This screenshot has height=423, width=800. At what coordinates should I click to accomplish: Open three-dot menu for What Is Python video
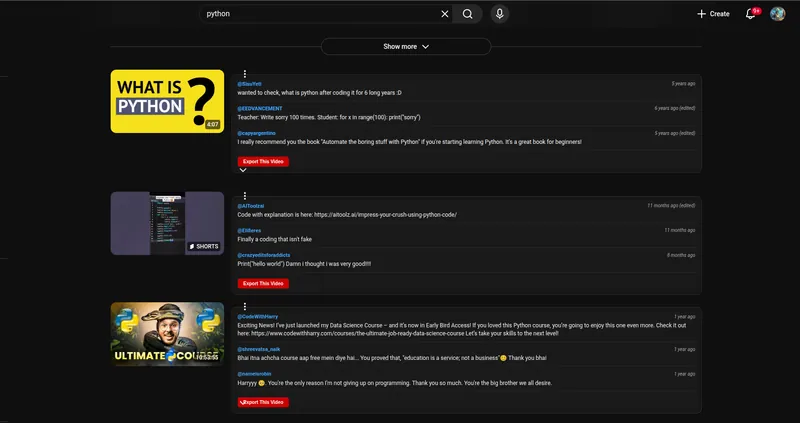tap(245, 74)
